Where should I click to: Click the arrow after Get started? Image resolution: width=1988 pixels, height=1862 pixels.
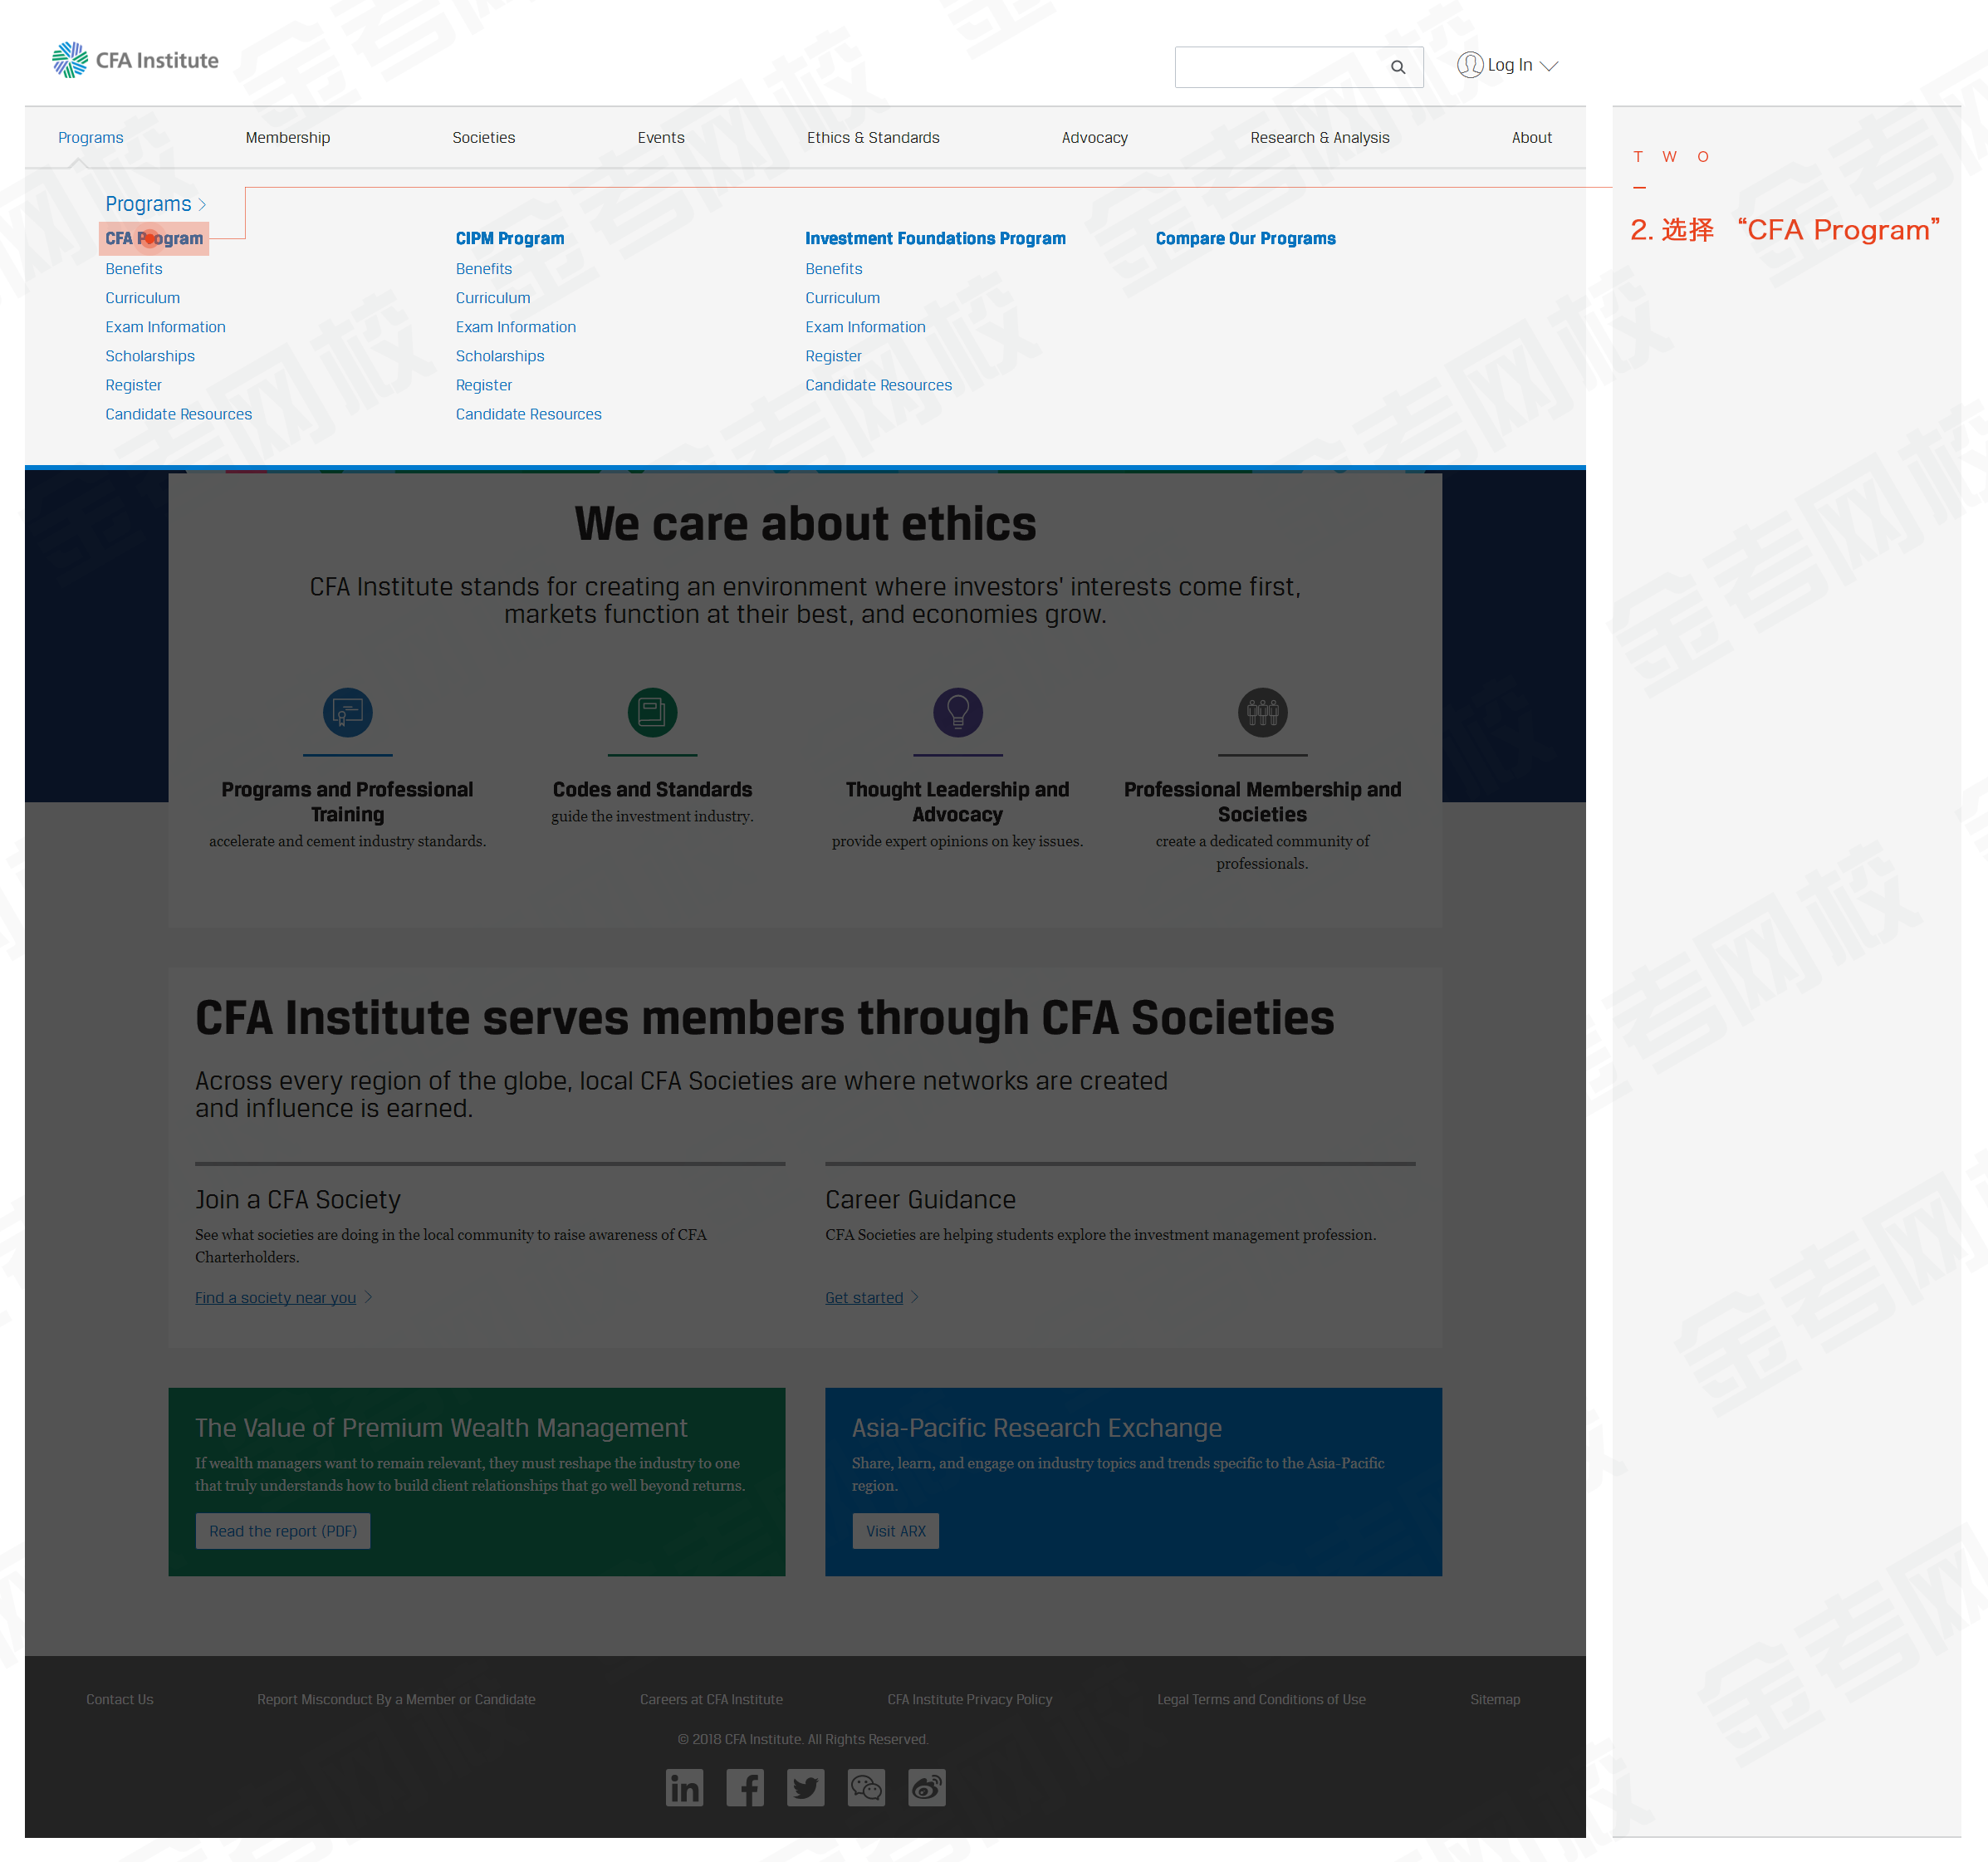pos(915,1297)
